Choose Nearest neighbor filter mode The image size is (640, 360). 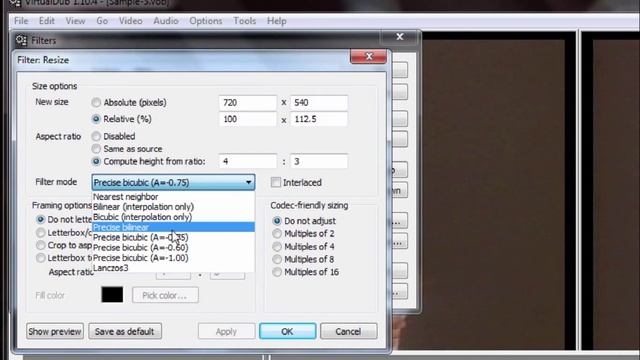click(x=173, y=197)
